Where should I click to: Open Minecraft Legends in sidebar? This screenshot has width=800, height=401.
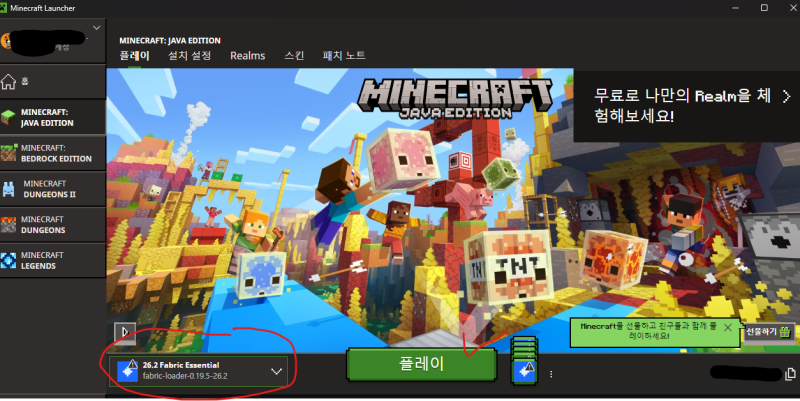pyautogui.click(x=53, y=260)
